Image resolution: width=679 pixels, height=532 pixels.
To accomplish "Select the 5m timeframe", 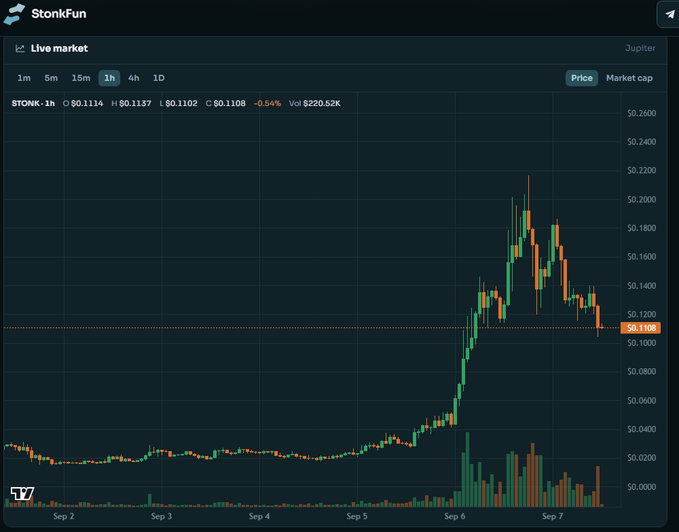I will tap(51, 78).
